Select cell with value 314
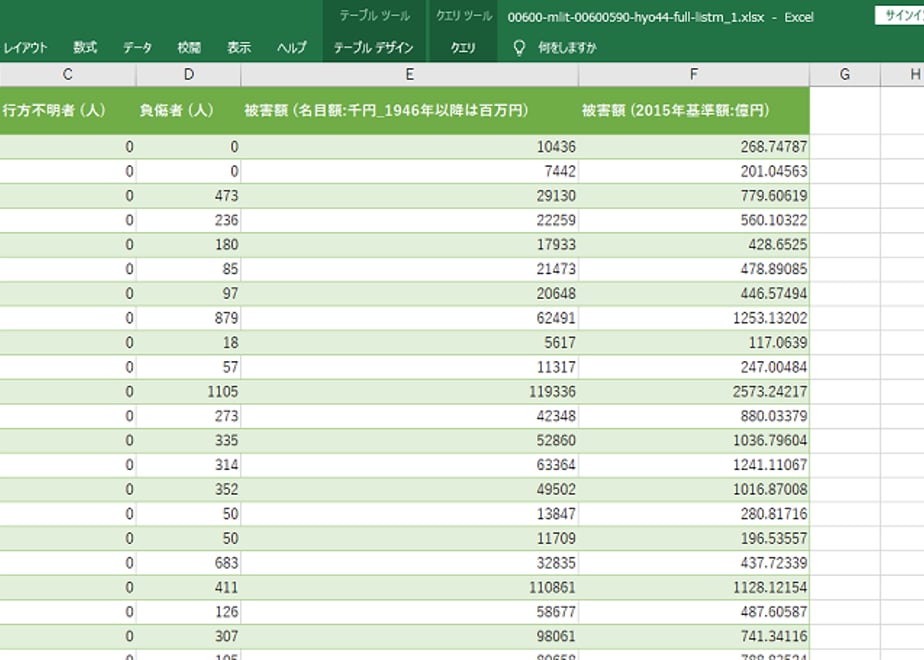 (x=189, y=465)
